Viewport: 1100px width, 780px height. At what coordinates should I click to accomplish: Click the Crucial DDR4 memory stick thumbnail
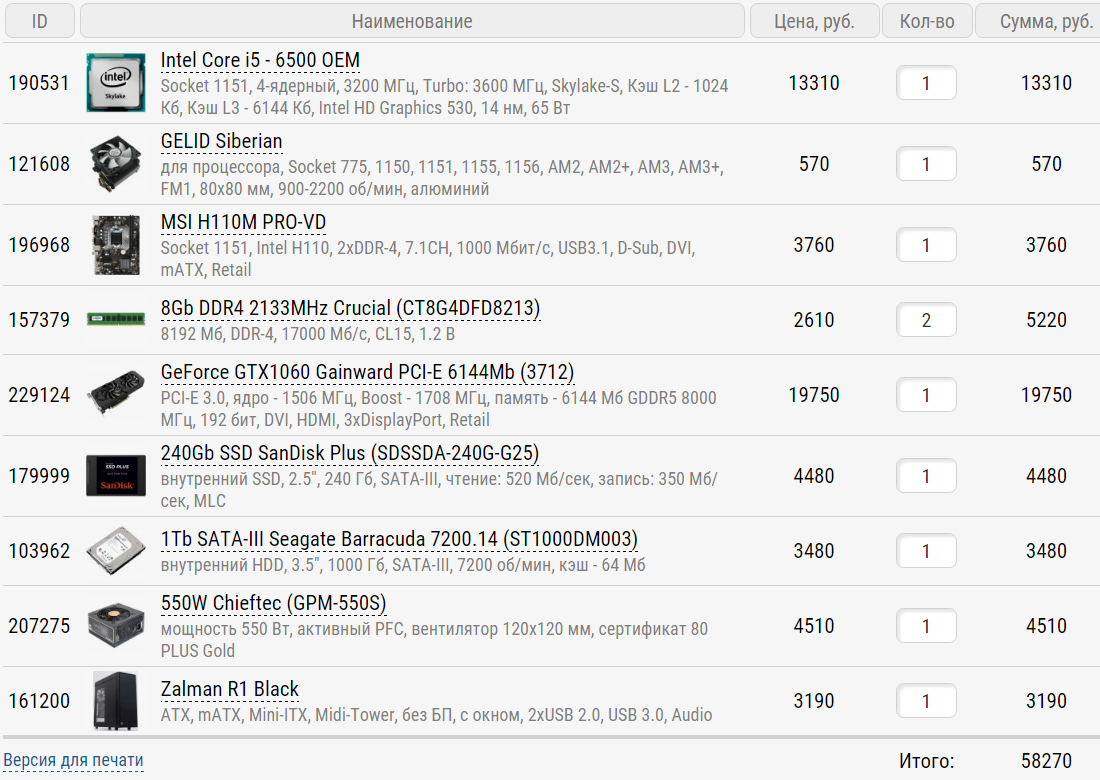pos(116,319)
